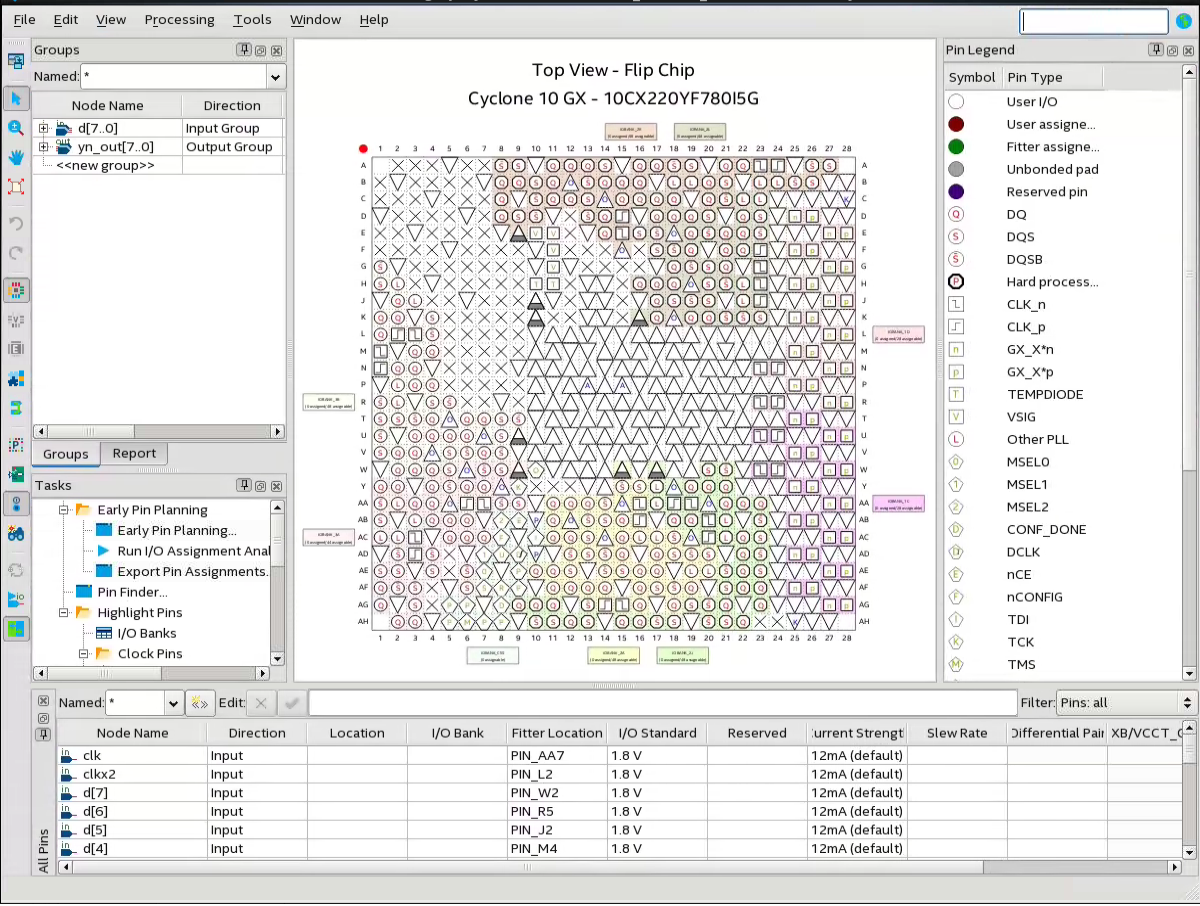Open the Filter Pins: all dropdown
The height and width of the screenshot is (906, 1200).
(x=1126, y=703)
